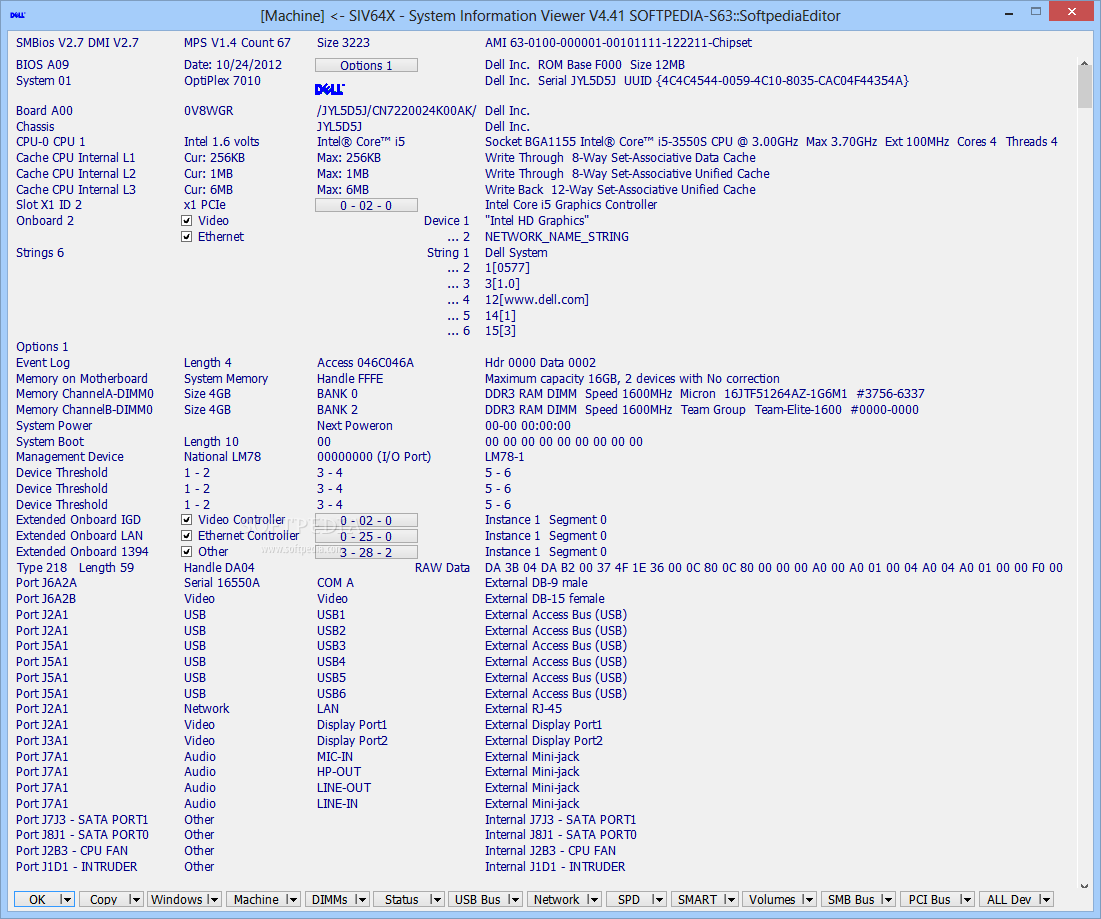Open the OK button dropdown arrow

(x=66, y=899)
